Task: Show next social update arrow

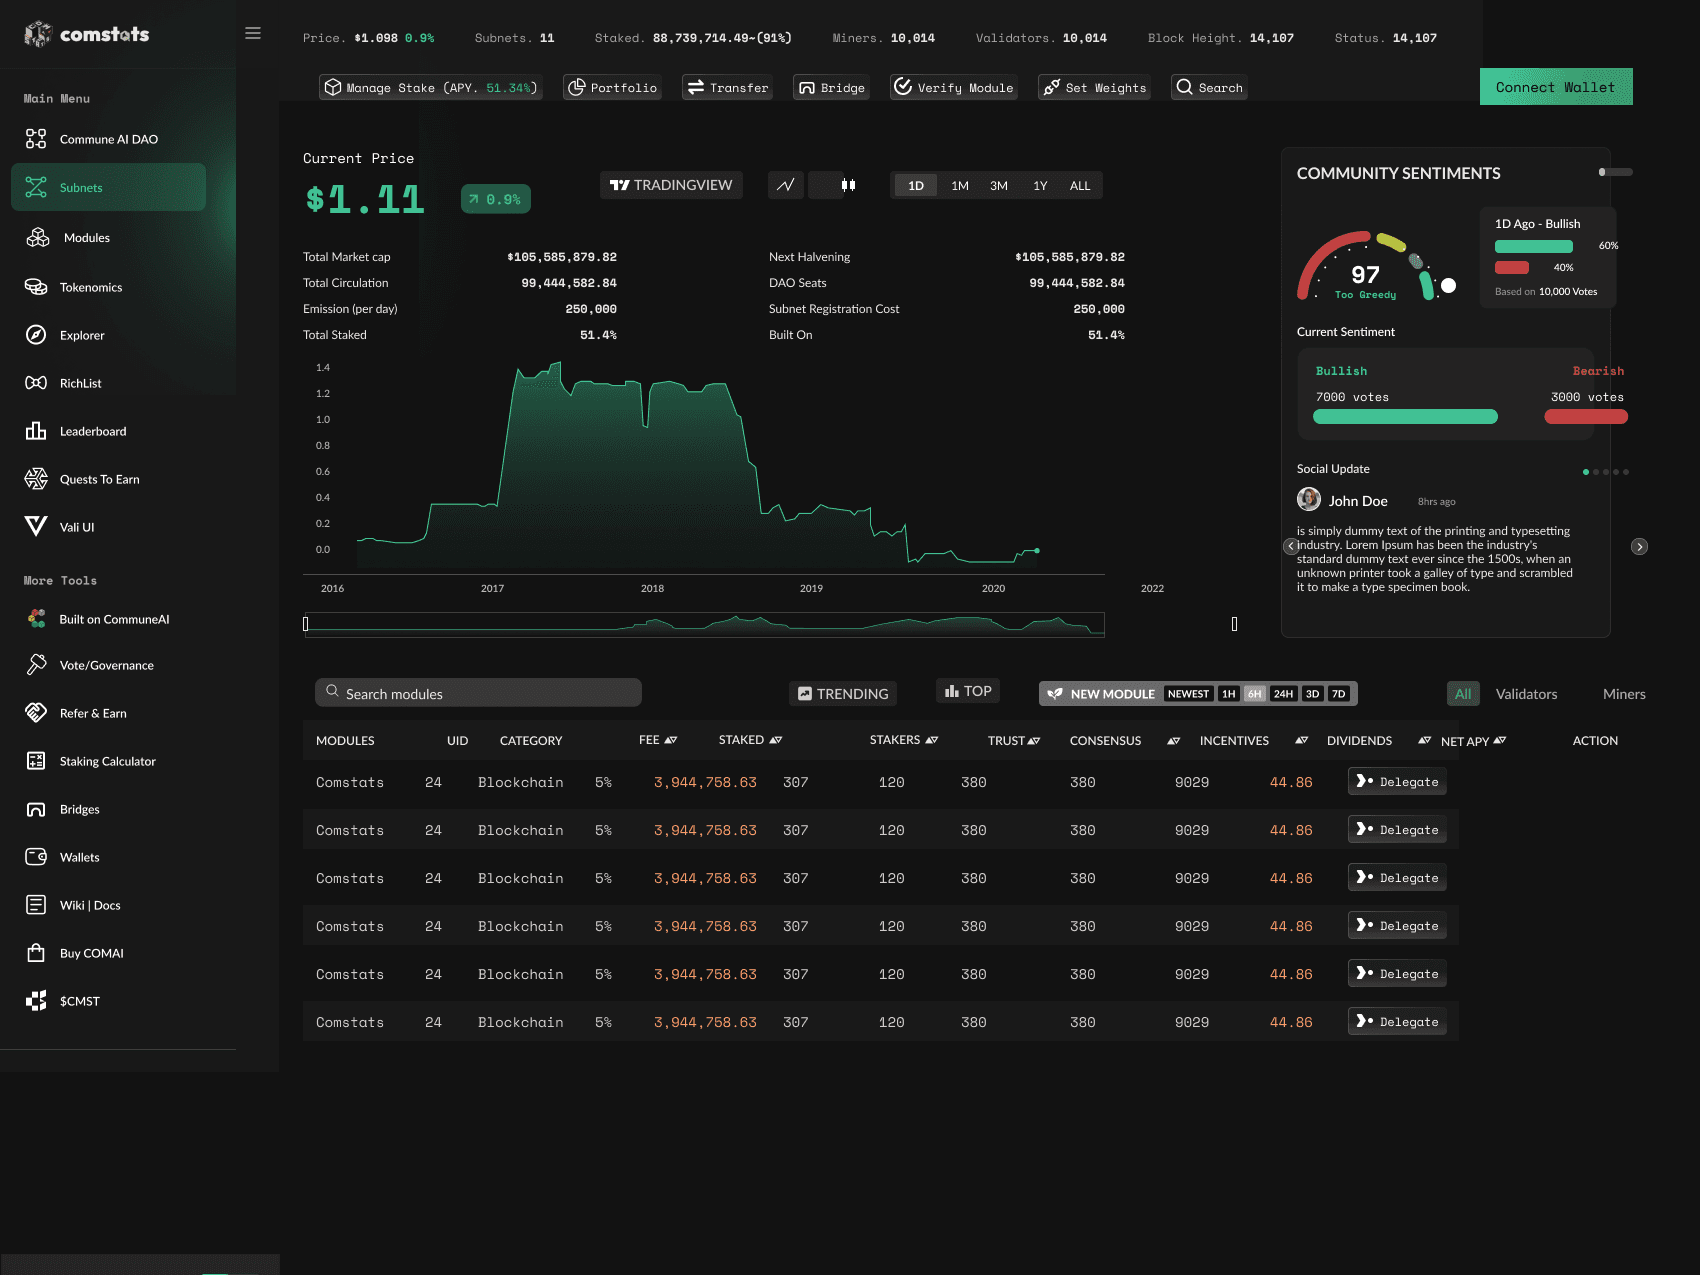Action: click(x=1639, y=546)
